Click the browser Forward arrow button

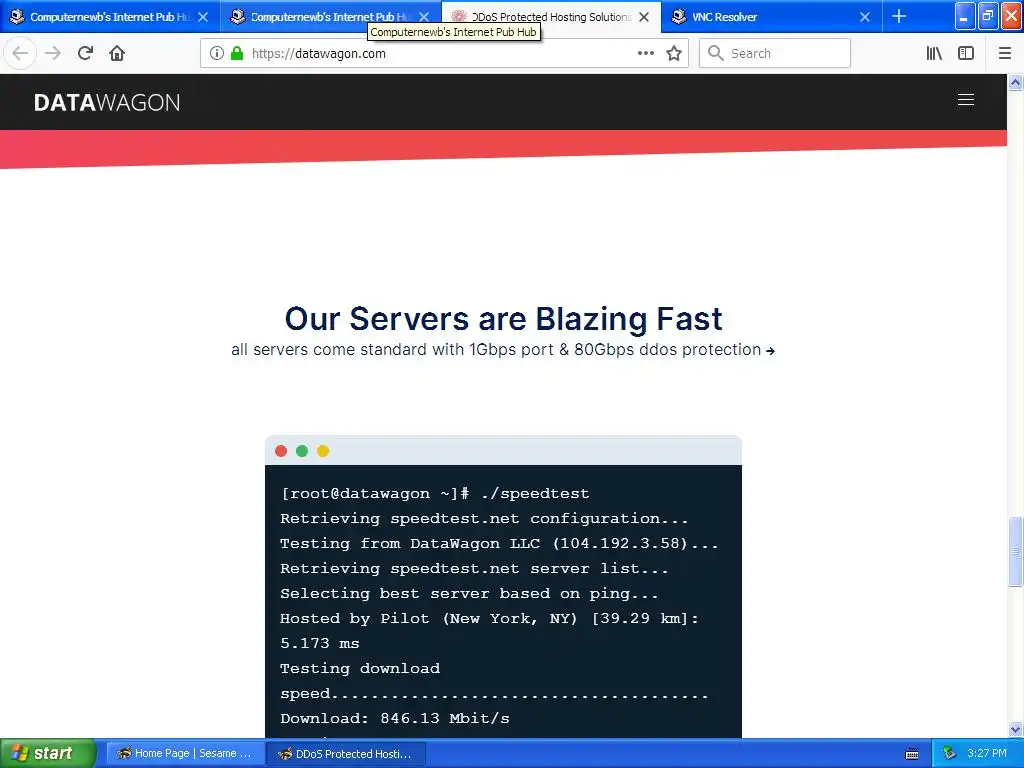click(x=53, y=54)
